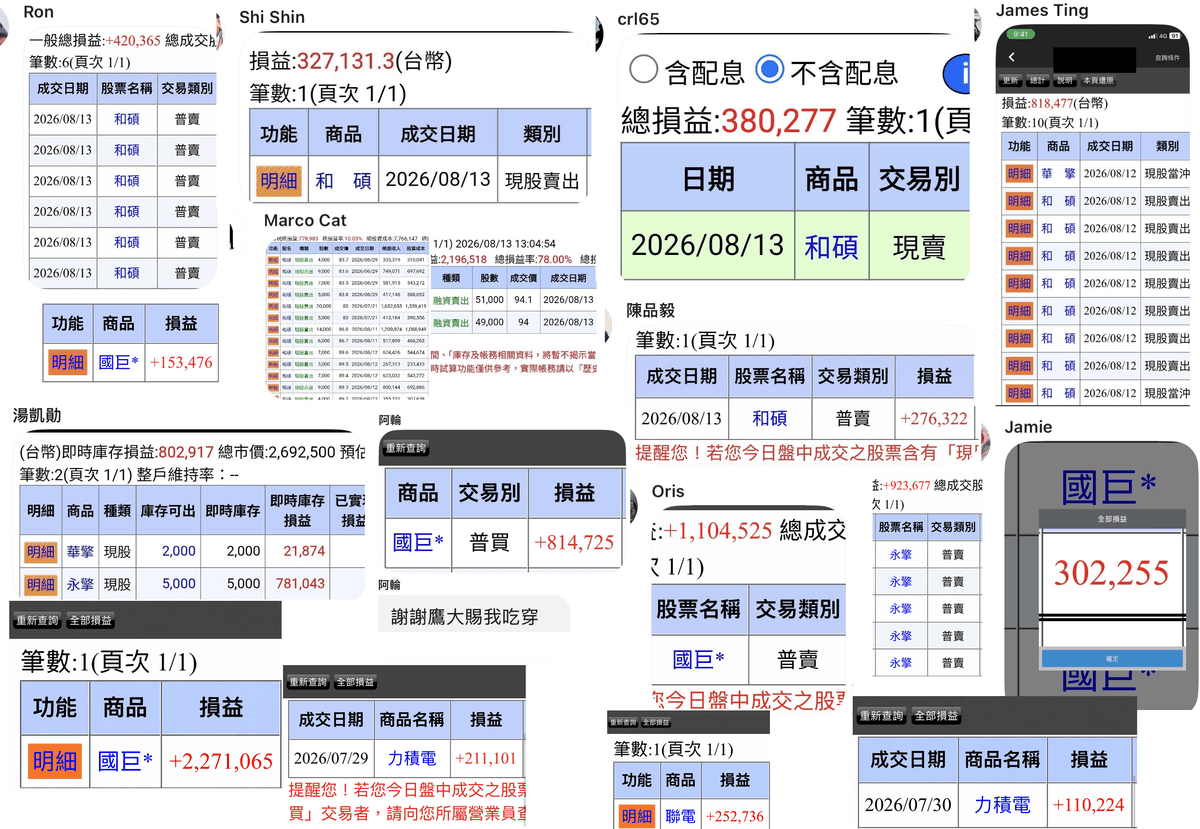Screen dimensions: 1200x829
Task: Click the 成交日期 column header in Shi Shin's table
Action: 438,134
